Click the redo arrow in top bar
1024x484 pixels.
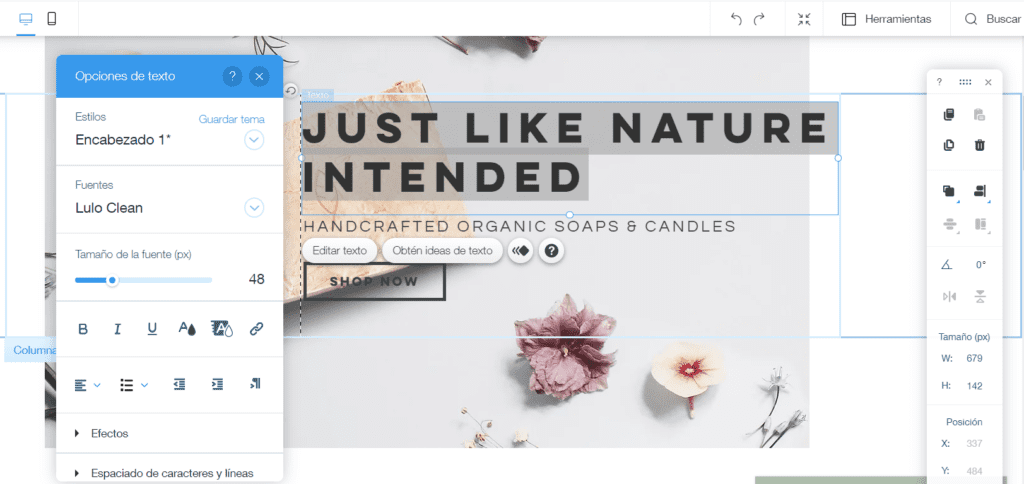pyautogui.click(x=759, y=19)
